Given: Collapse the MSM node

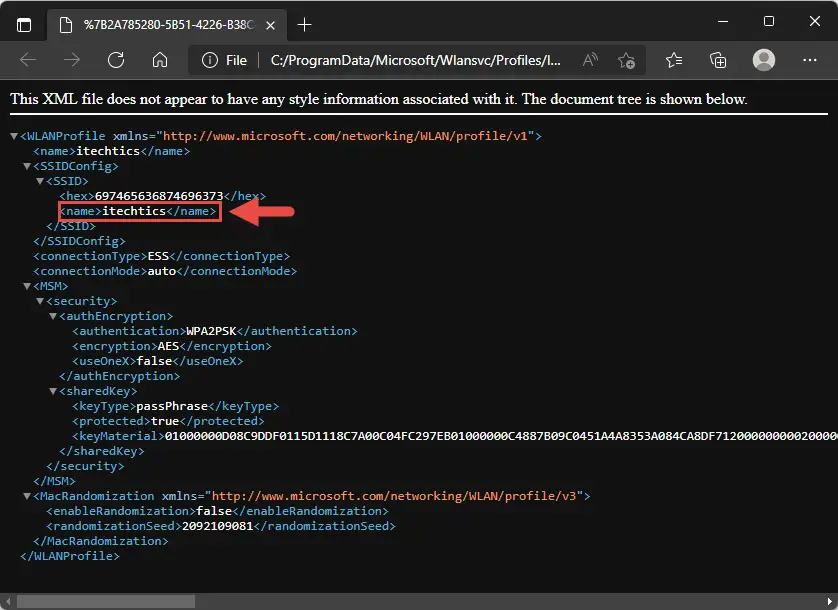Looking at the screenshot, I should coord(27,286).
